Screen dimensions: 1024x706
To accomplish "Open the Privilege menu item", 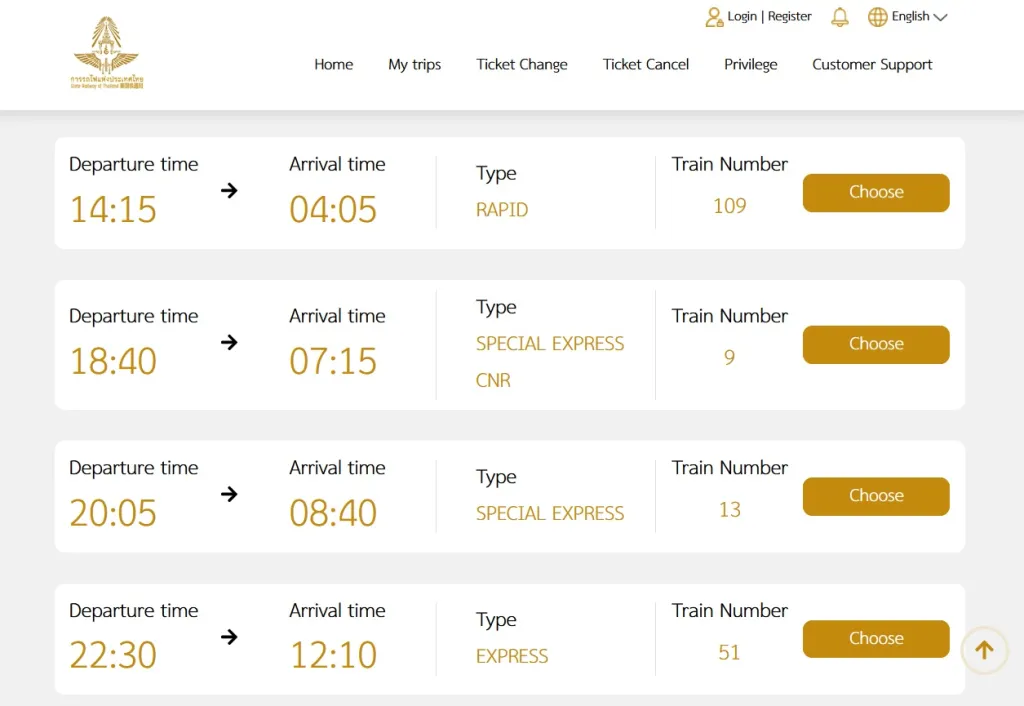I will click(750, 65).
